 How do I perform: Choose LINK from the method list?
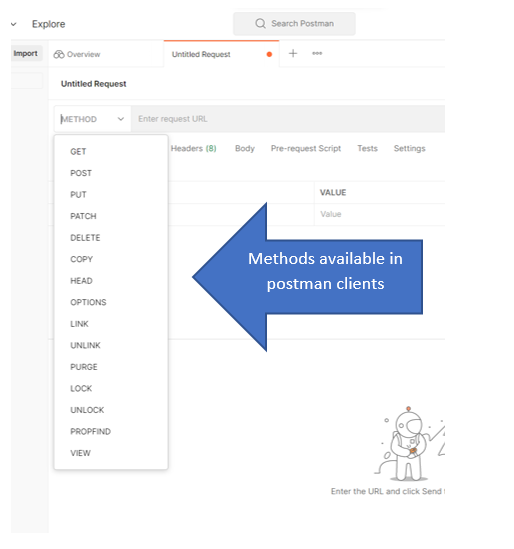(x=111, y=324)
